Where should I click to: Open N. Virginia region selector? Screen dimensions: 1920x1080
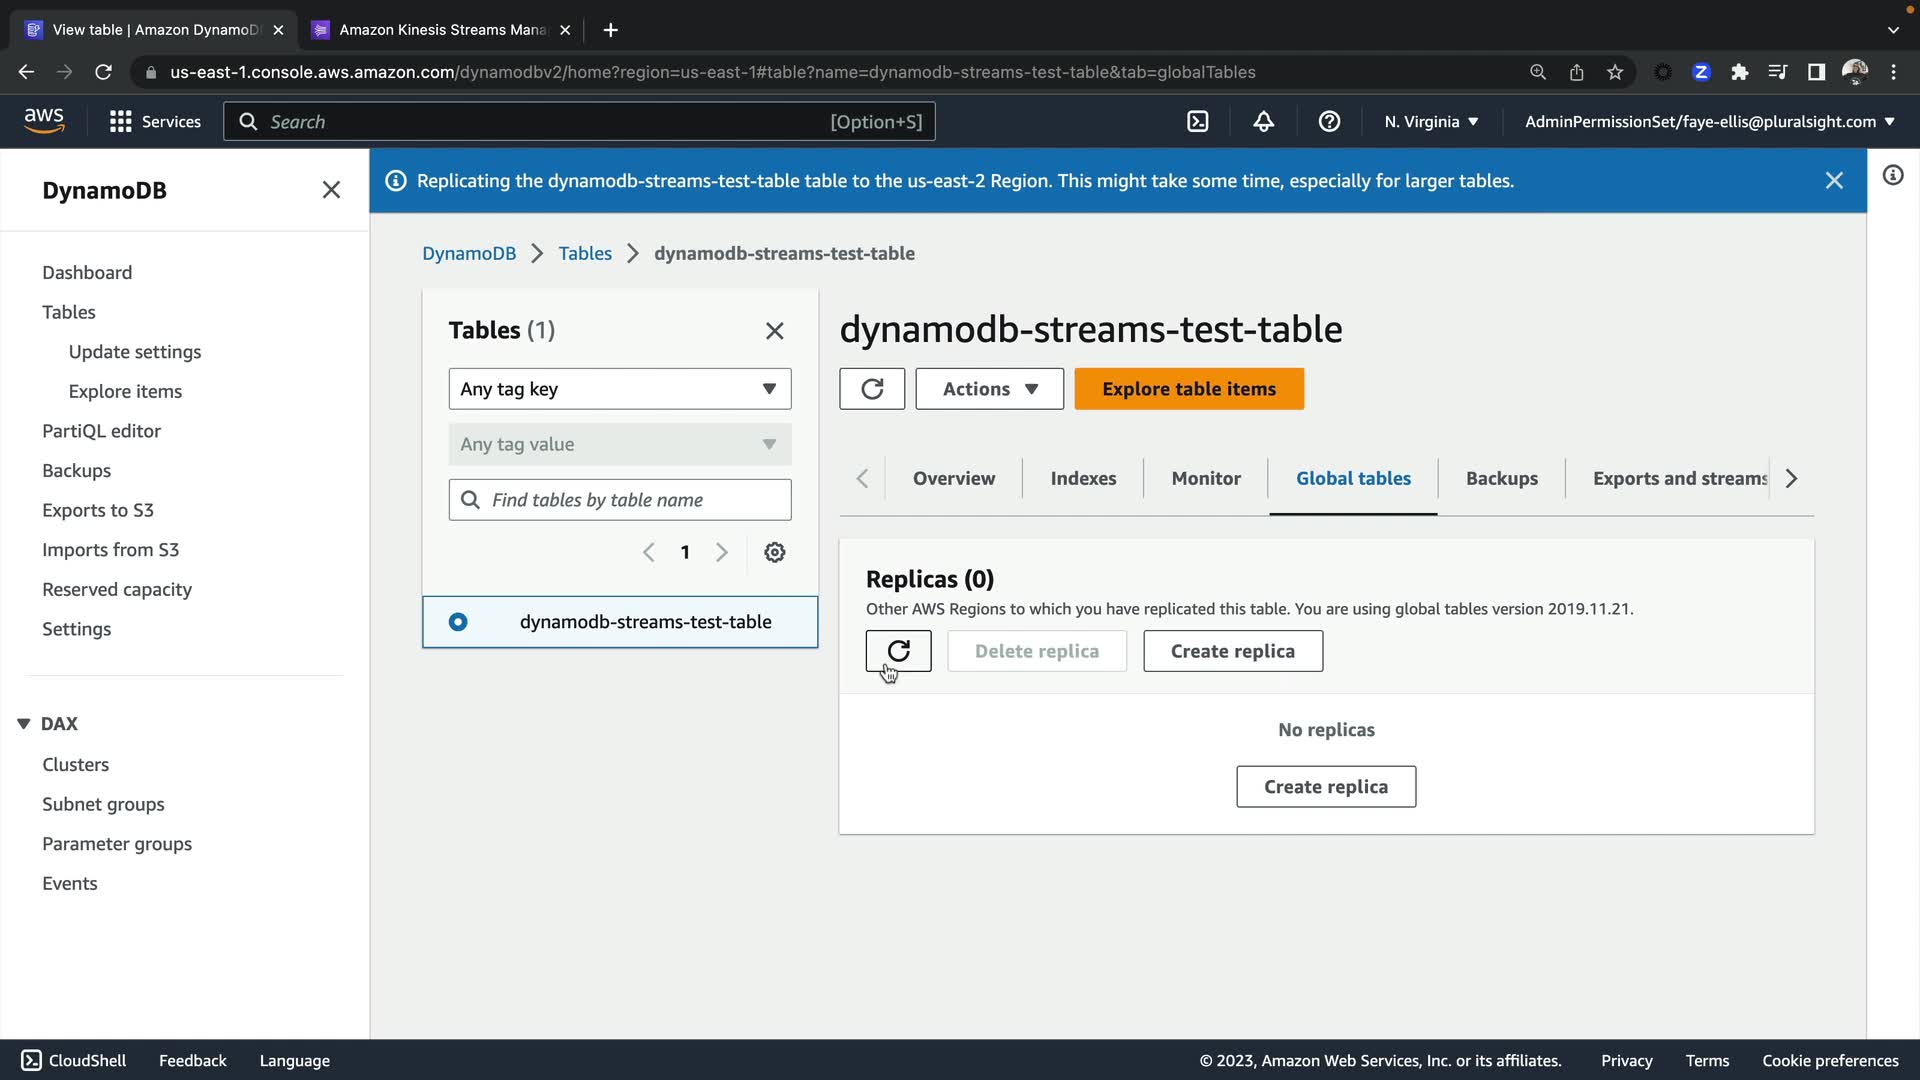1430,121
